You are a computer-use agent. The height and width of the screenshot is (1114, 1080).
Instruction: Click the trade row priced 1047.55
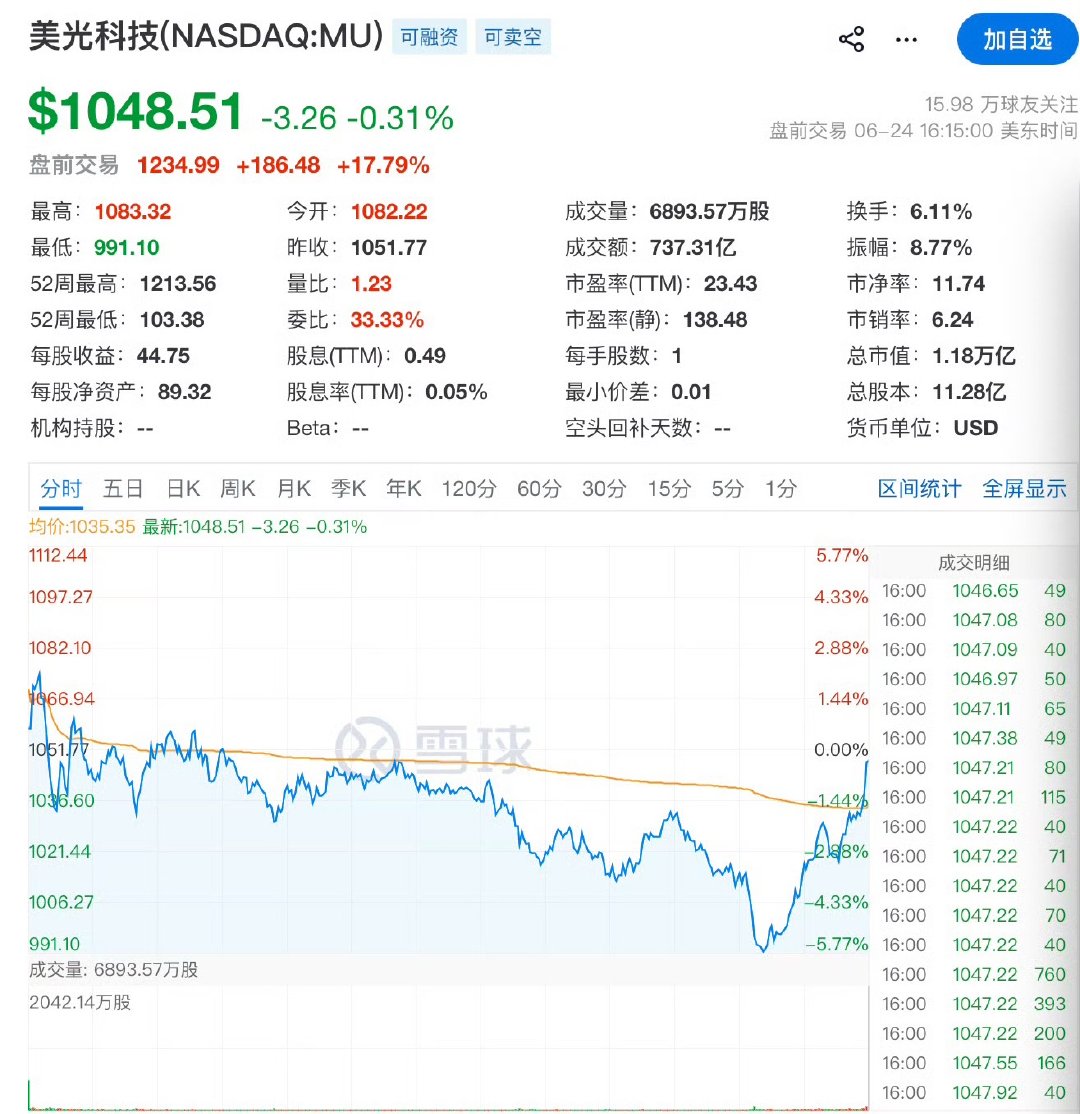point(973,1064)
